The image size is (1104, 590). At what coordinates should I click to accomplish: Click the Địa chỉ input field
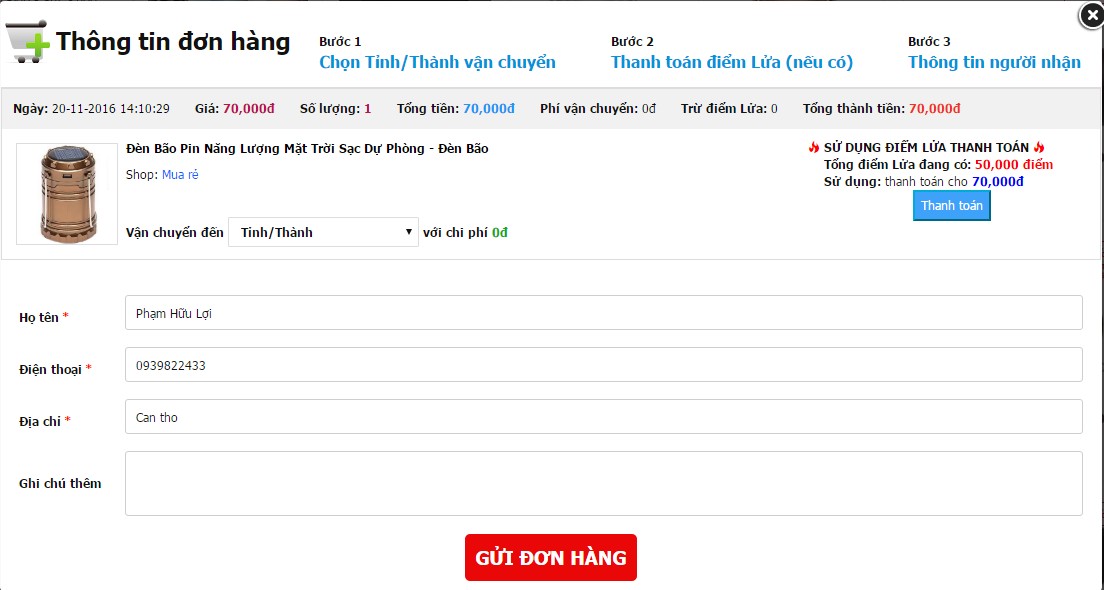(x=603, y=417)
